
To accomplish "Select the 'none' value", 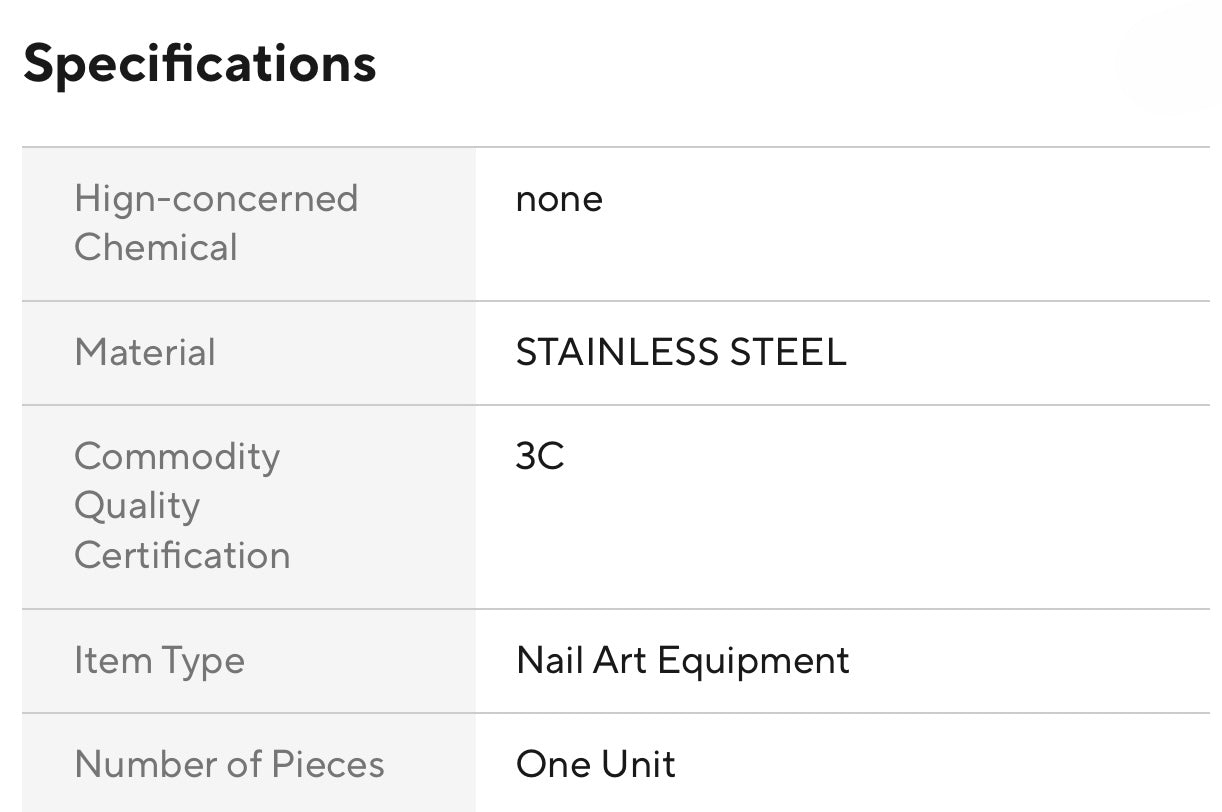I will pyautogui.click(x=559, y=199).
